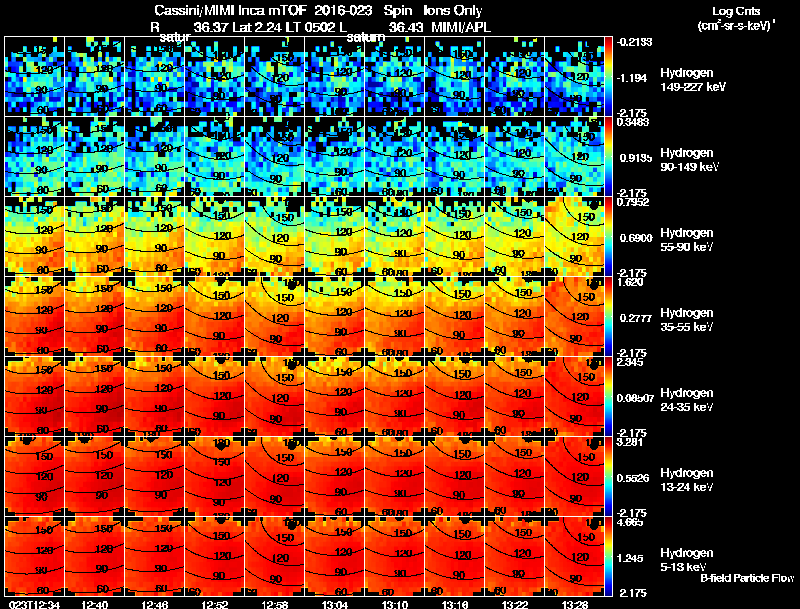Image resolution: width=800 pixels, height=609 pixels.
Task: Click the 'Lat 2.24' header value
Action: (255, 28)
